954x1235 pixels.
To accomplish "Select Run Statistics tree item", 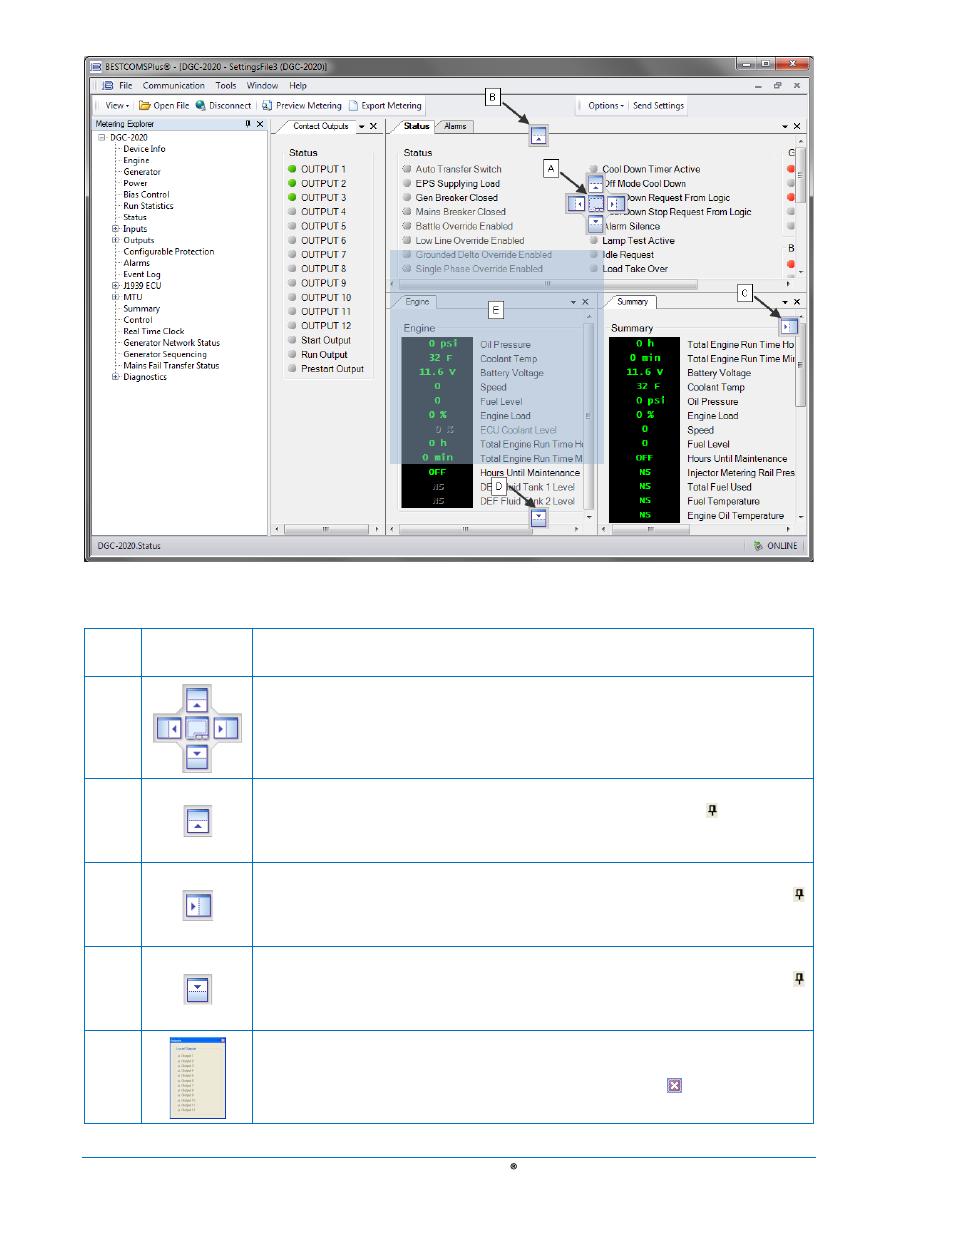I will click(148, 206).
